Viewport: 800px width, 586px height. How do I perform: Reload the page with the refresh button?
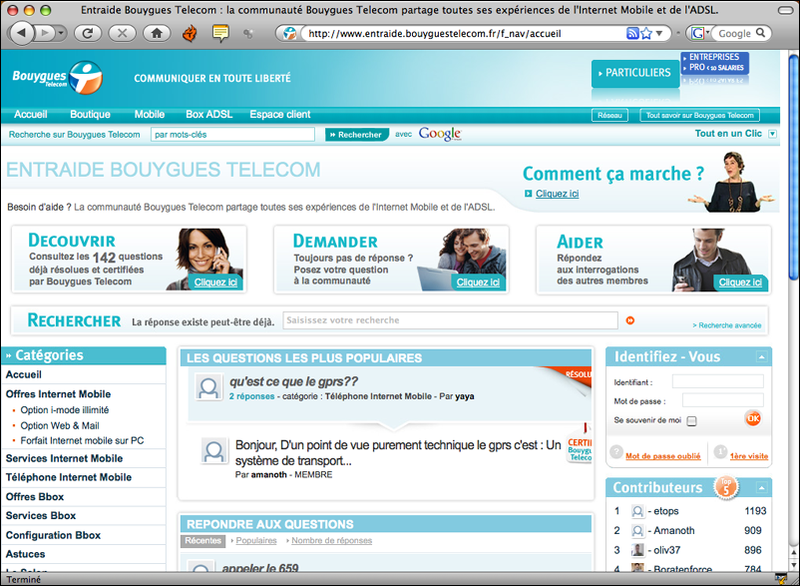88,33
